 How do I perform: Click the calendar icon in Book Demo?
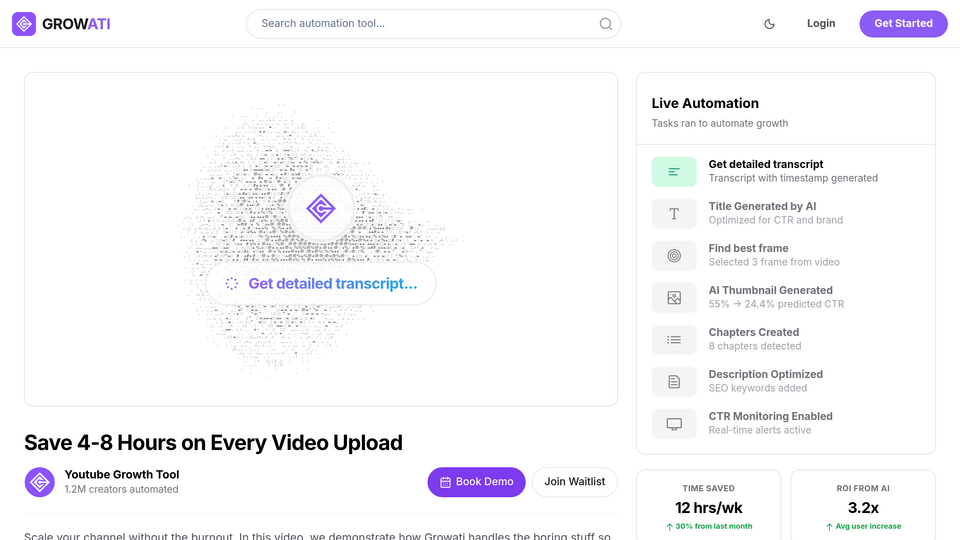445,482
